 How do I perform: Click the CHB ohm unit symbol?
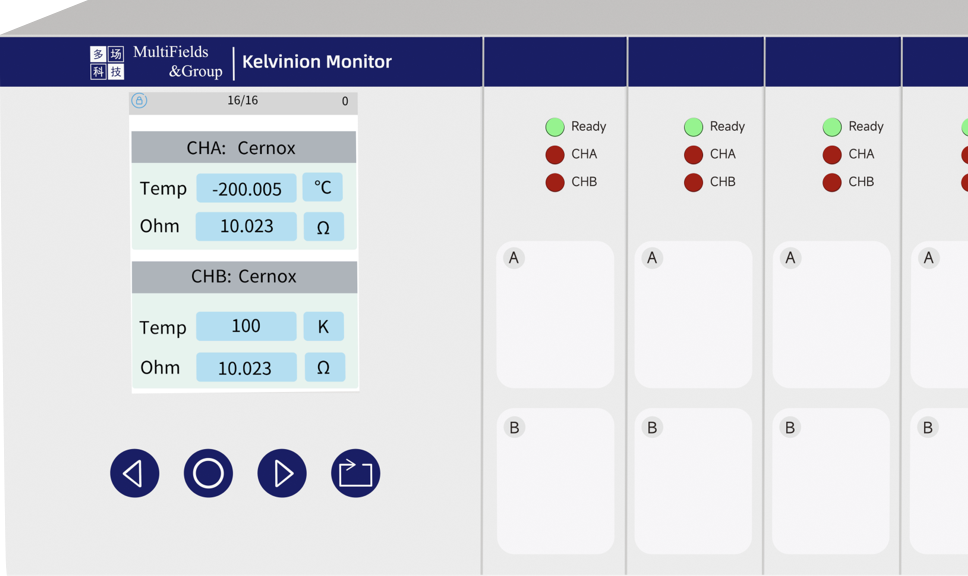323,367
